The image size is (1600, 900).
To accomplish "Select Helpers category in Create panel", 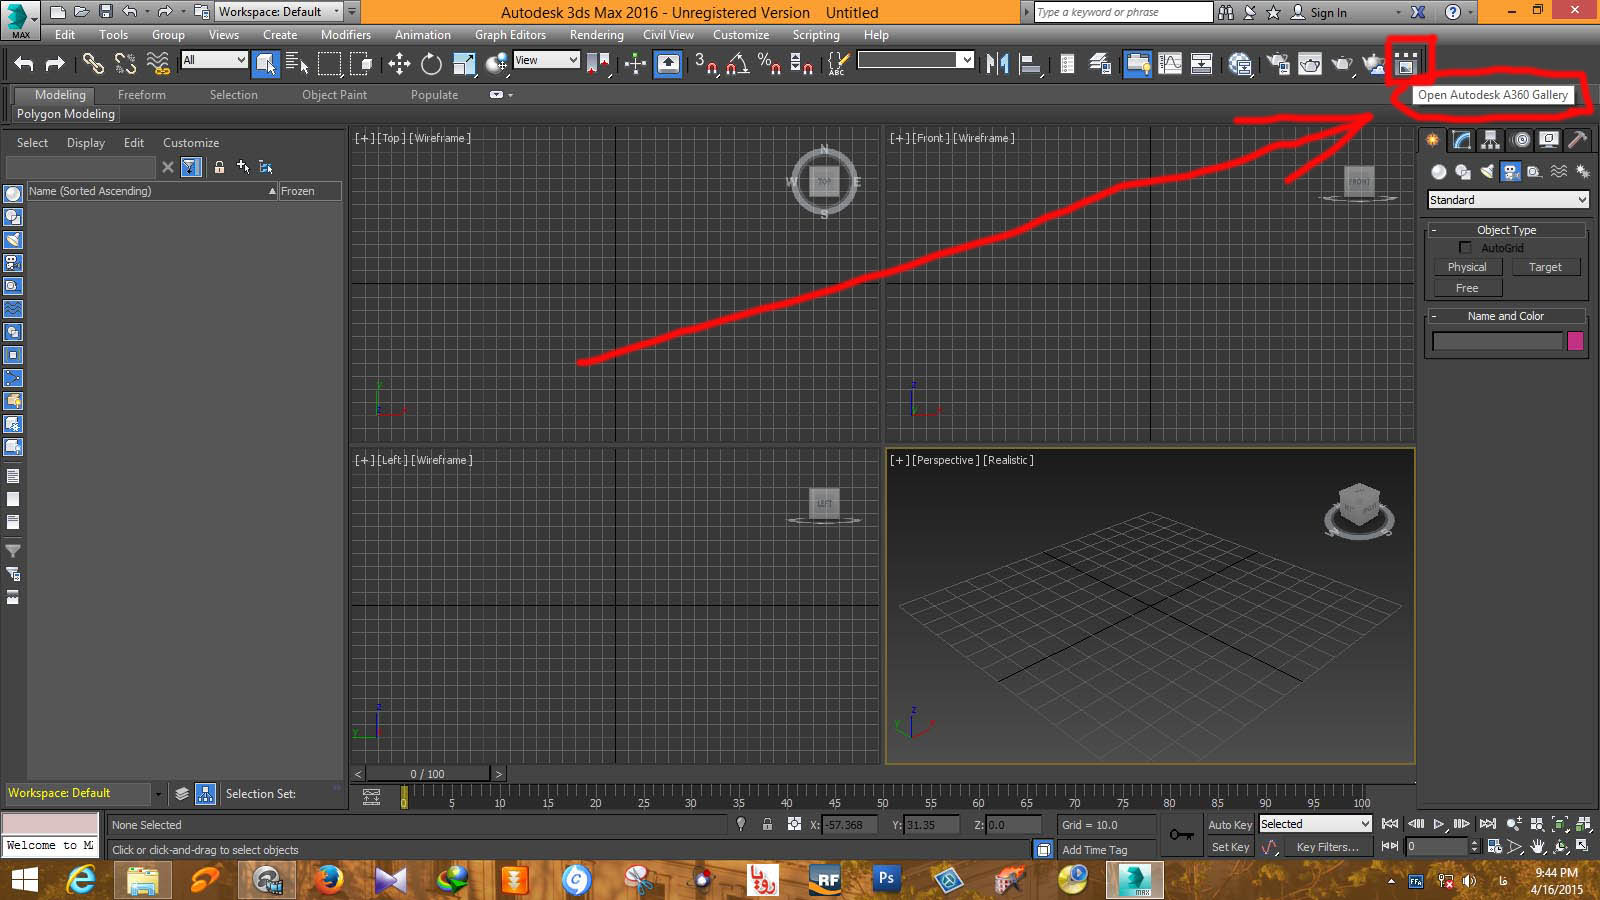I will coord(1535,172).
